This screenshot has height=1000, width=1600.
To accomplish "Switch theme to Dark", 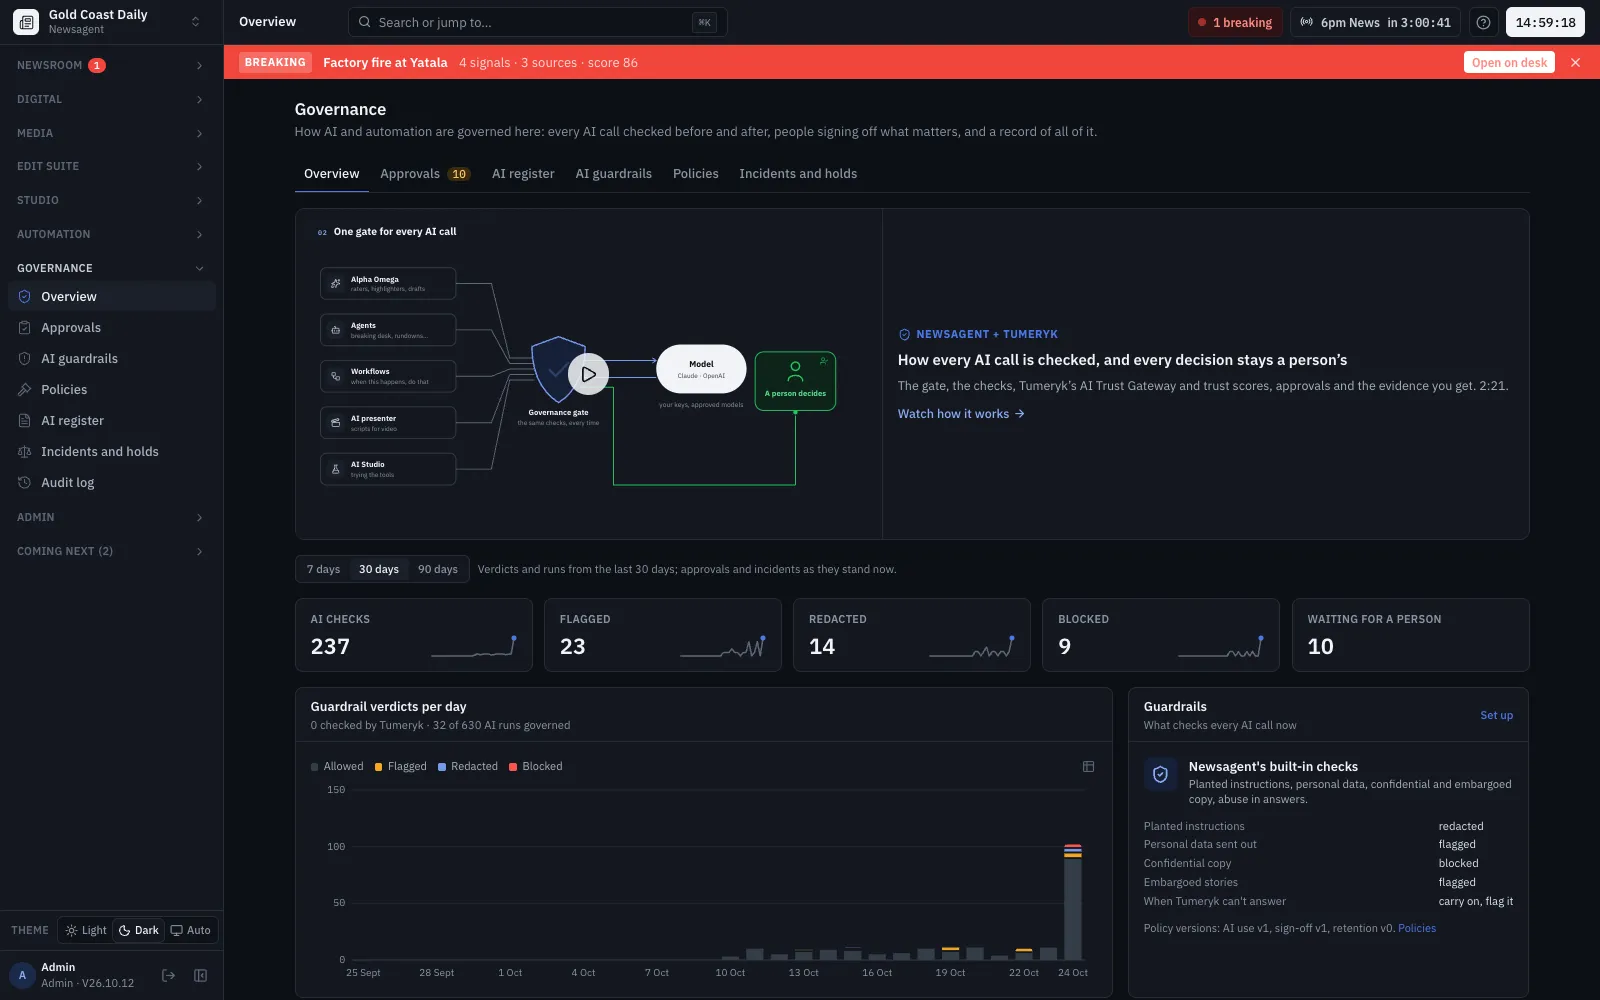I will point(139,930).
